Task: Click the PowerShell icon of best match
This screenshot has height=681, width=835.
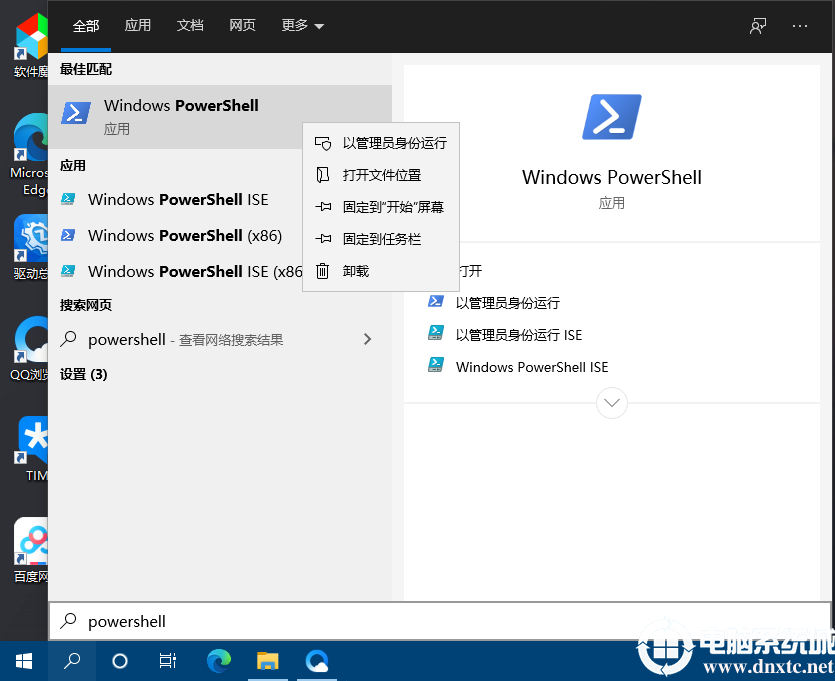Action: click(x=76, y=113)
